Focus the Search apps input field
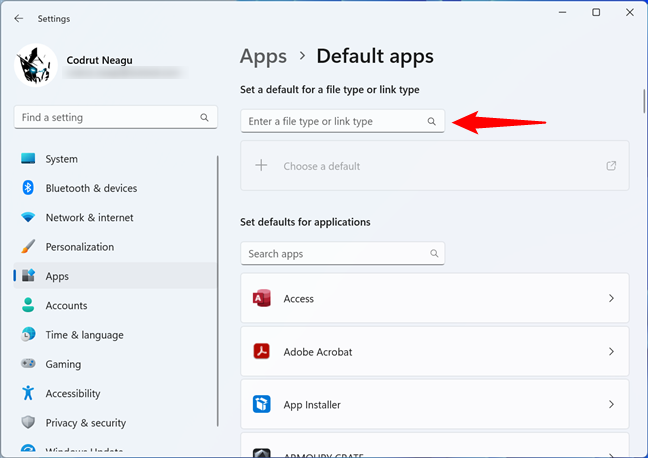This screenshot has width=648, height=458. 335,254
